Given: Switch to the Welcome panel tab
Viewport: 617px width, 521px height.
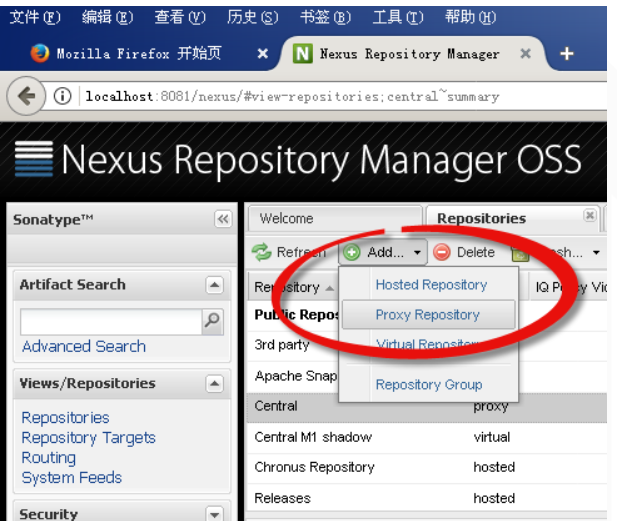Looking at the screenshot, I should [x=335, y=218].
